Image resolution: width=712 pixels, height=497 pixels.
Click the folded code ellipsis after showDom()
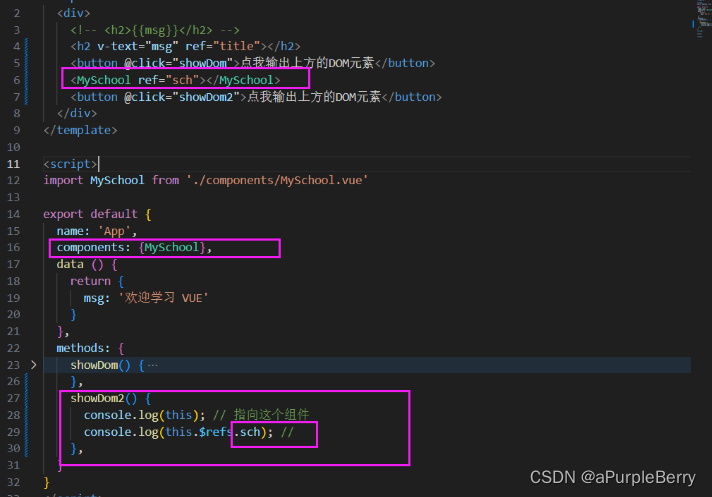pyautogui.click(x=153, y=365)
